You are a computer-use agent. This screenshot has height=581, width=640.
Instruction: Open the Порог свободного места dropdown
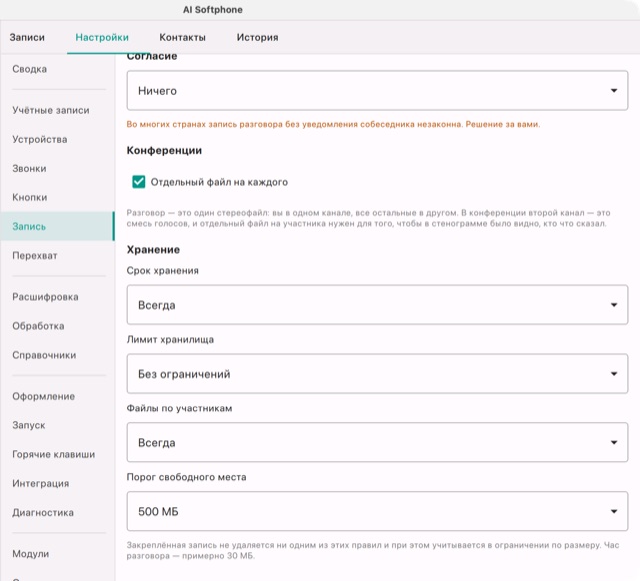[377, 511]
